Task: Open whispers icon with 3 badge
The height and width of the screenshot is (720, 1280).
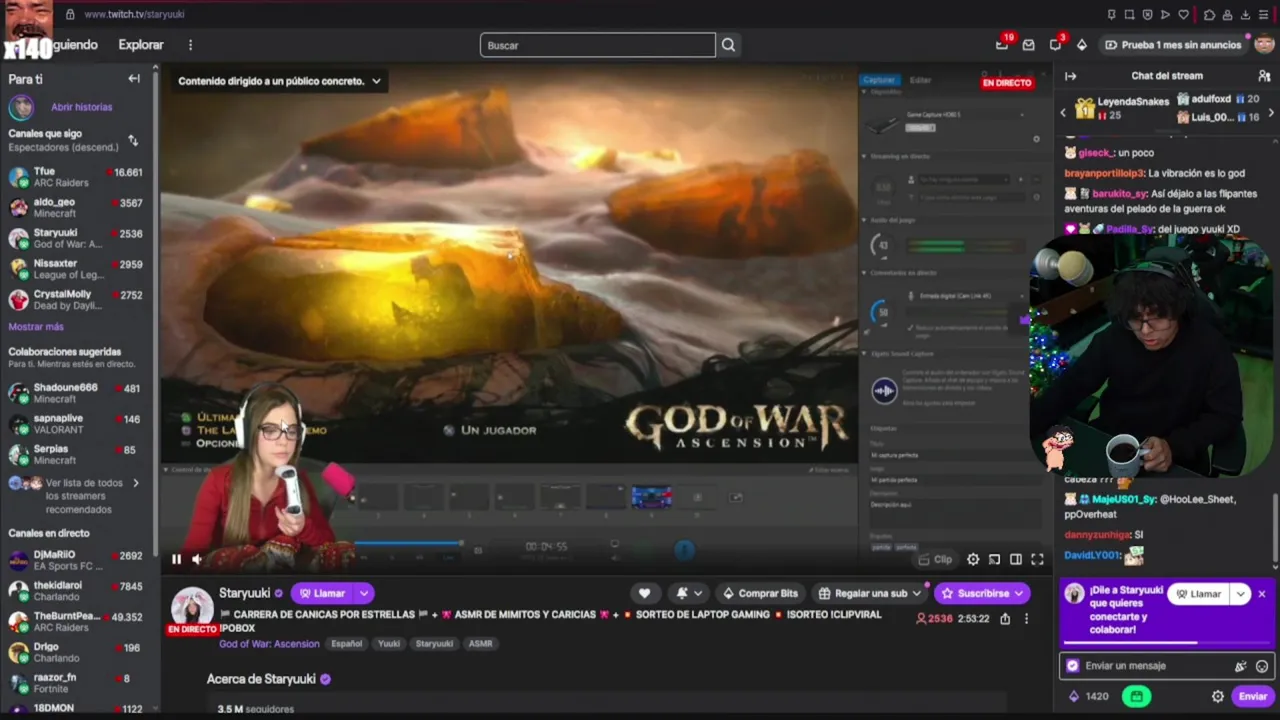Action: tap(1056, 44)
